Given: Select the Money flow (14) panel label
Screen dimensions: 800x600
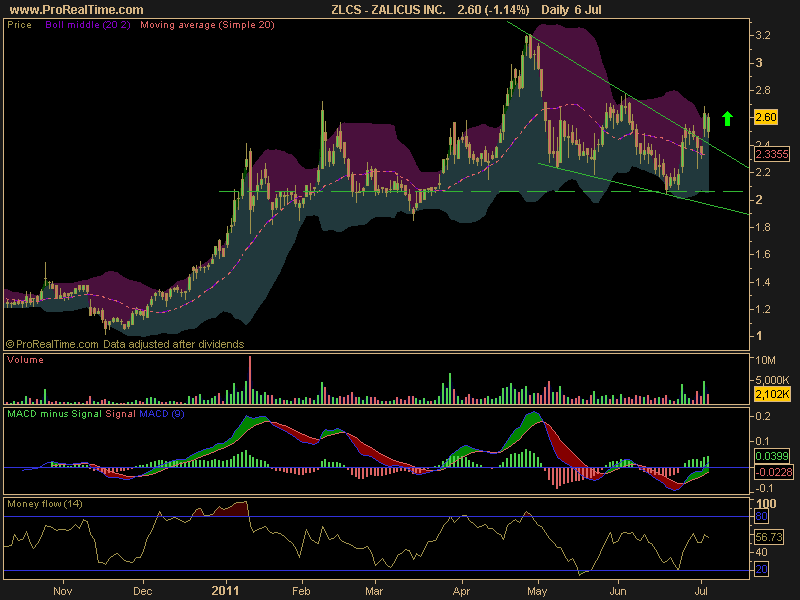Looking at the screenshot, I should (45, 504).
